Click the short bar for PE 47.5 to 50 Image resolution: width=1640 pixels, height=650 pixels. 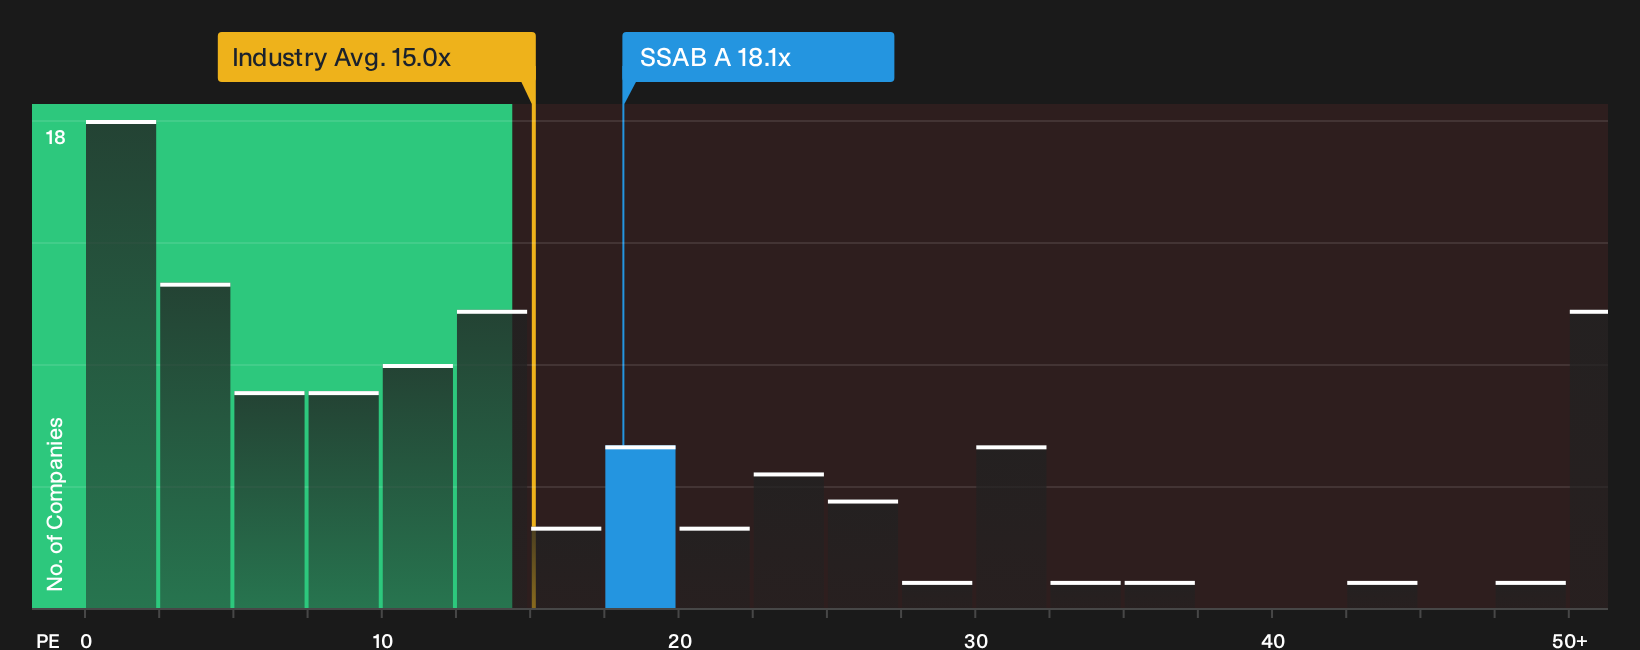pos(1531,595)
